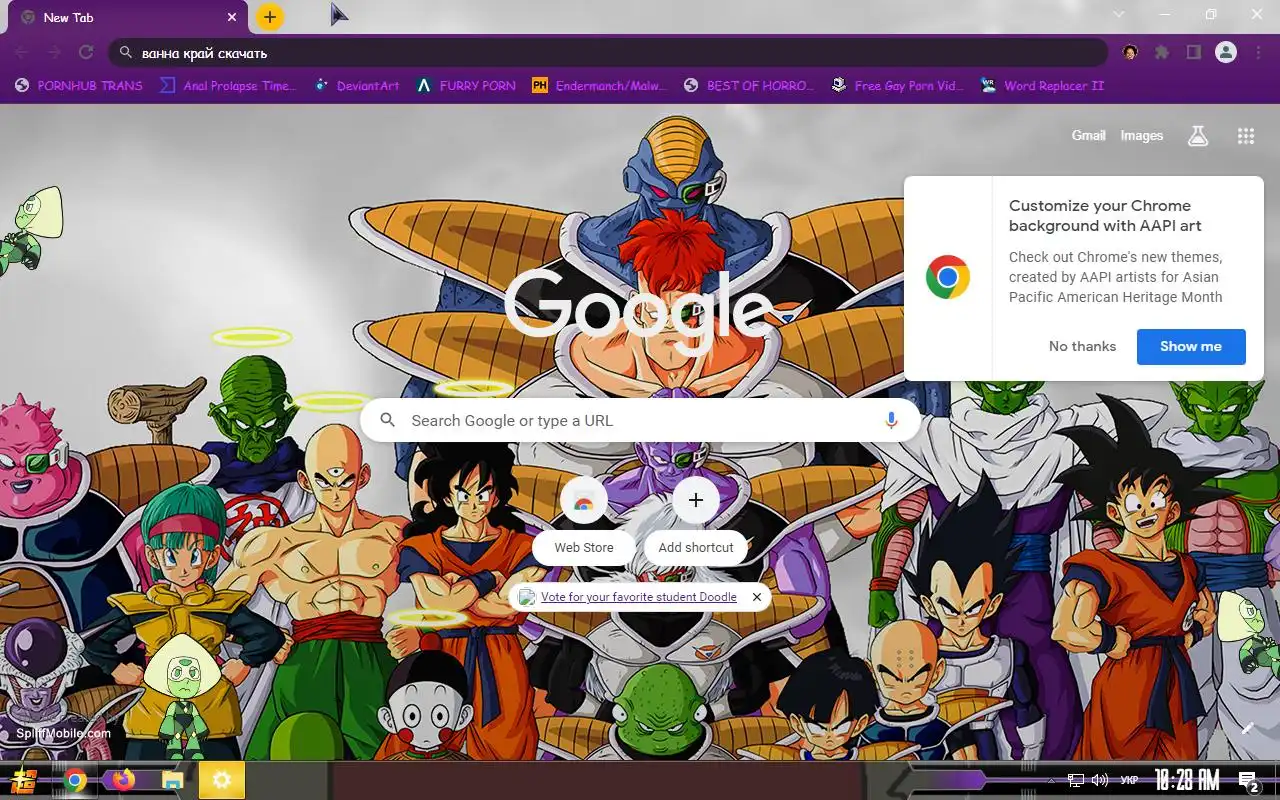The image size is (1280, 800).
Task: Switch the УКР input language indicator
Action: (1129, 780)
